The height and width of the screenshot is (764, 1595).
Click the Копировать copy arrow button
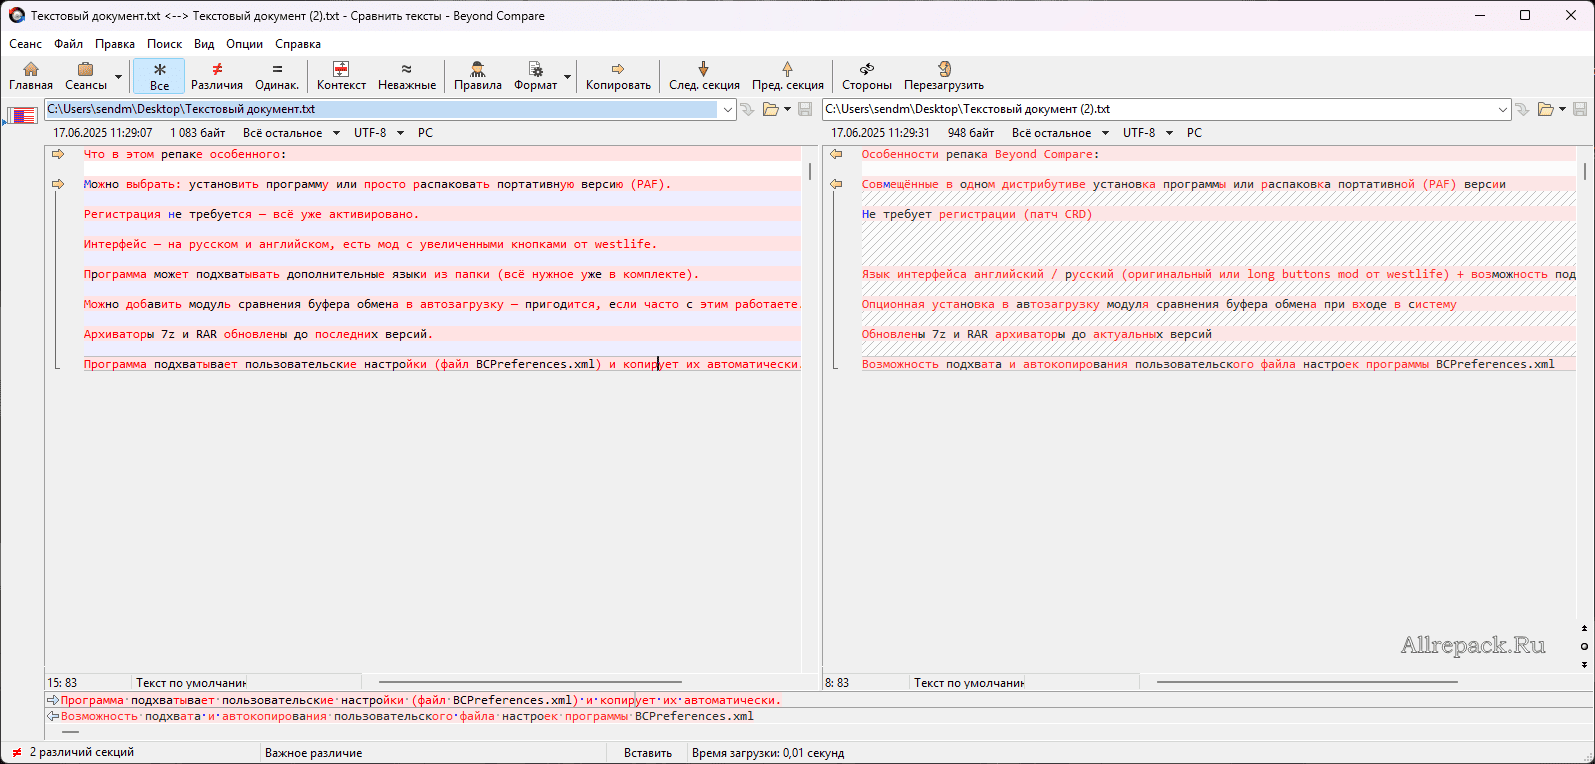[x=618, y=76]
